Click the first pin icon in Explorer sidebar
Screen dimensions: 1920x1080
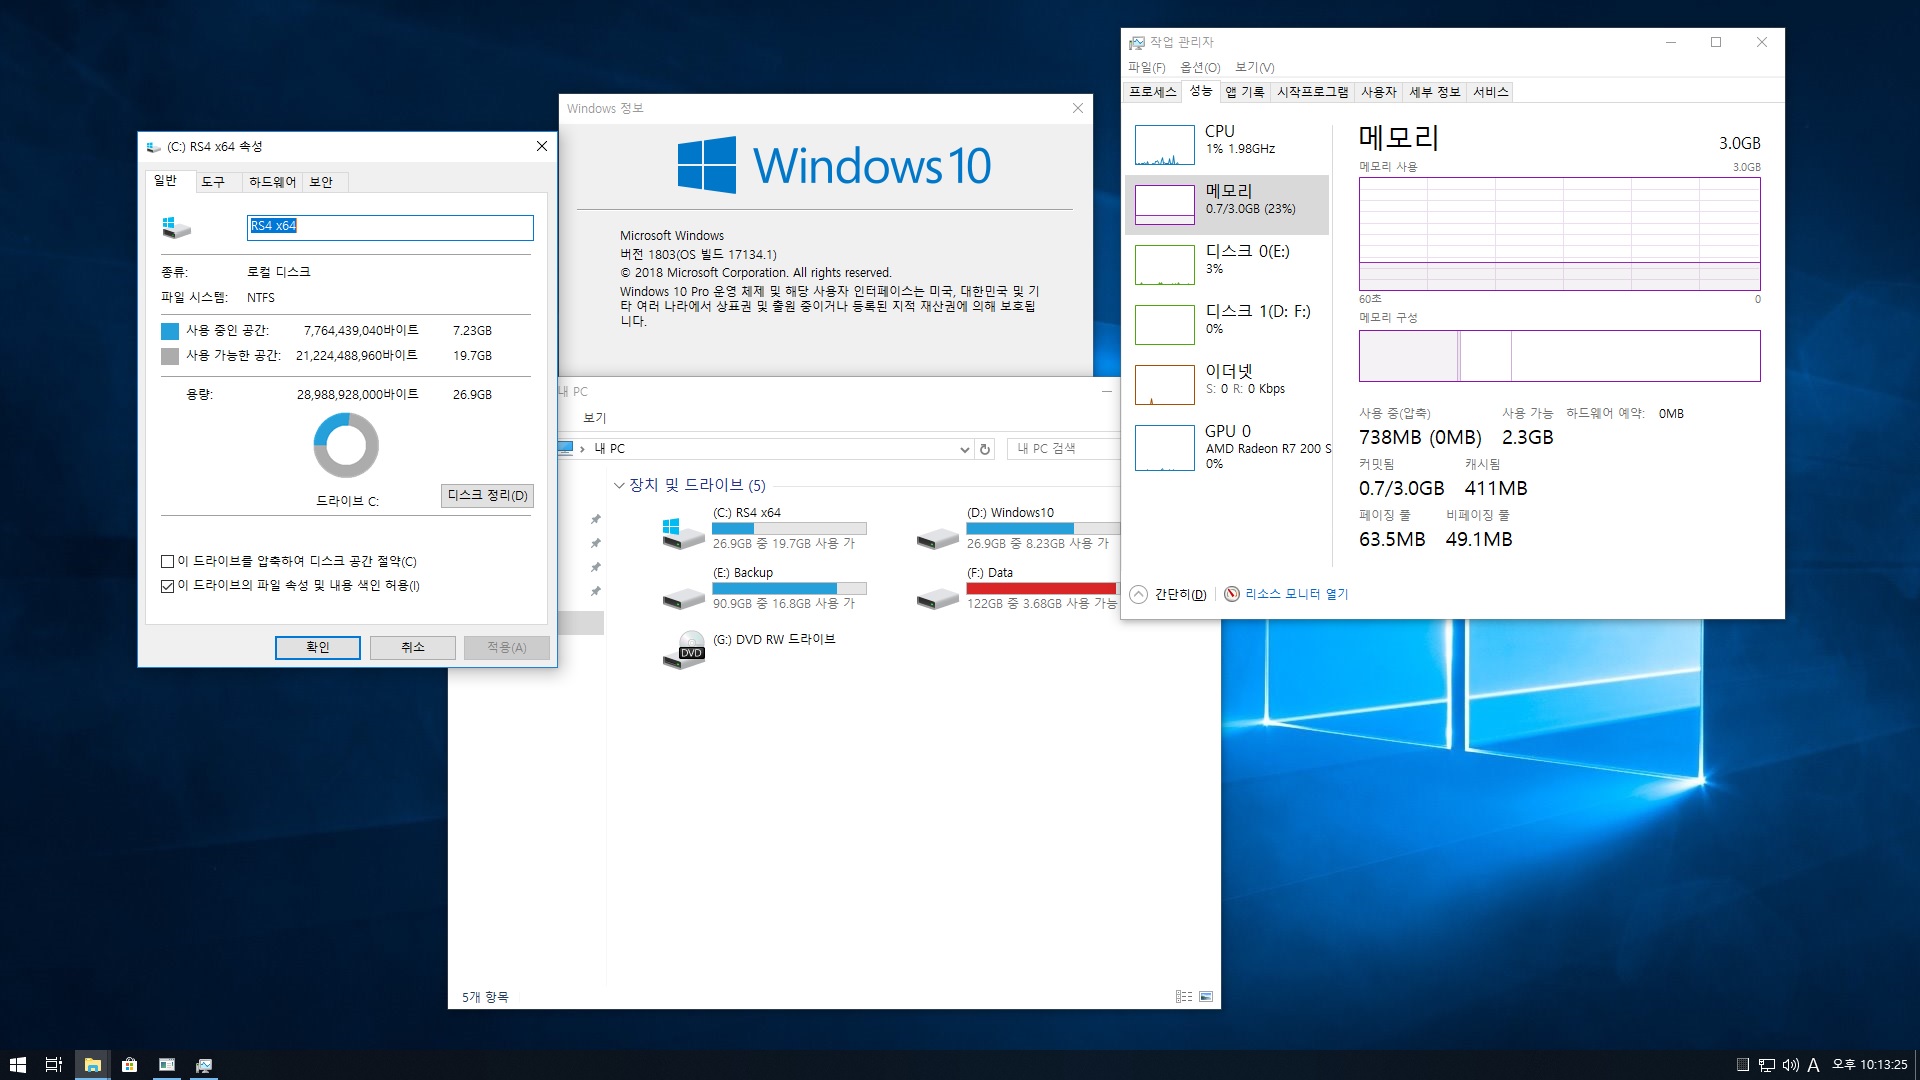[x=596, y=519]
